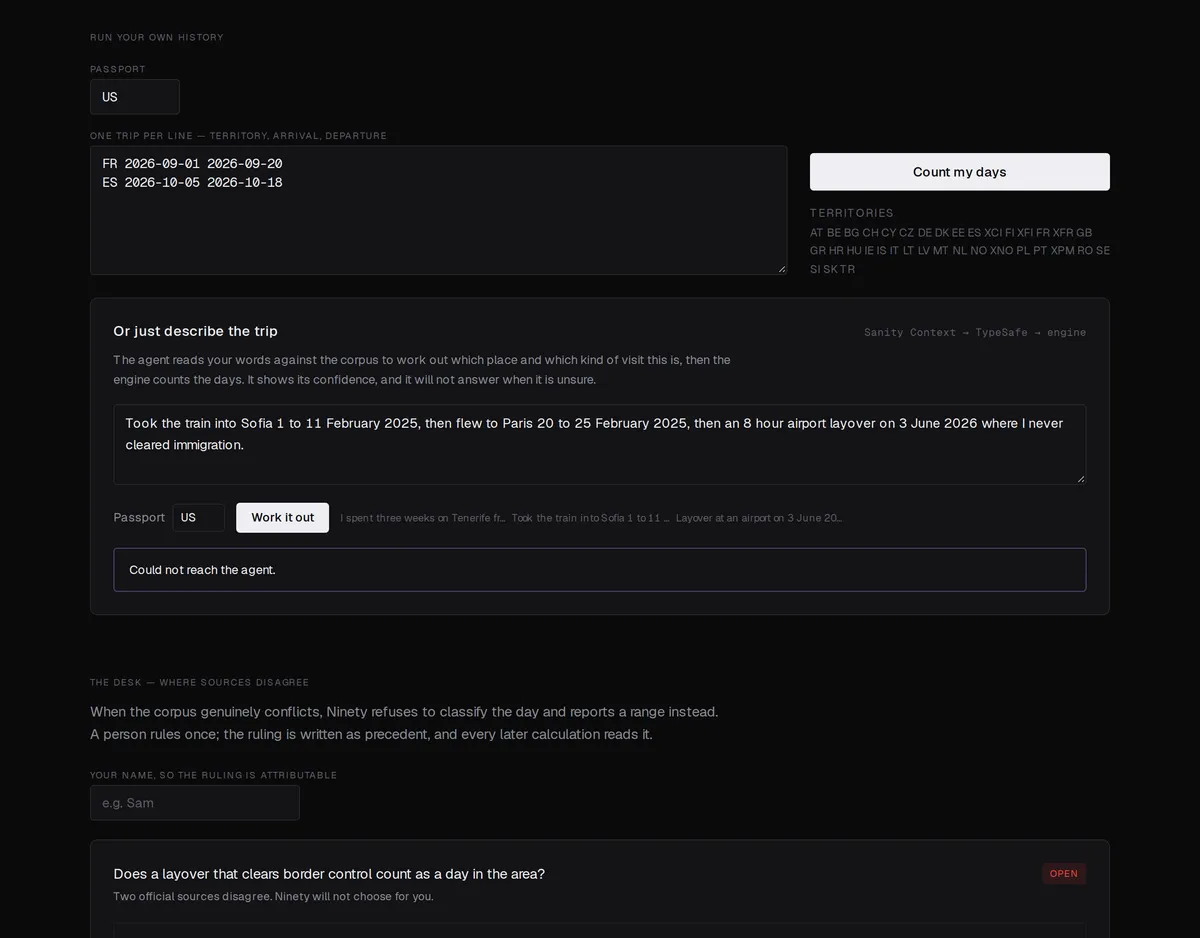Select the GB territory code

click(x=1084, y=233)
